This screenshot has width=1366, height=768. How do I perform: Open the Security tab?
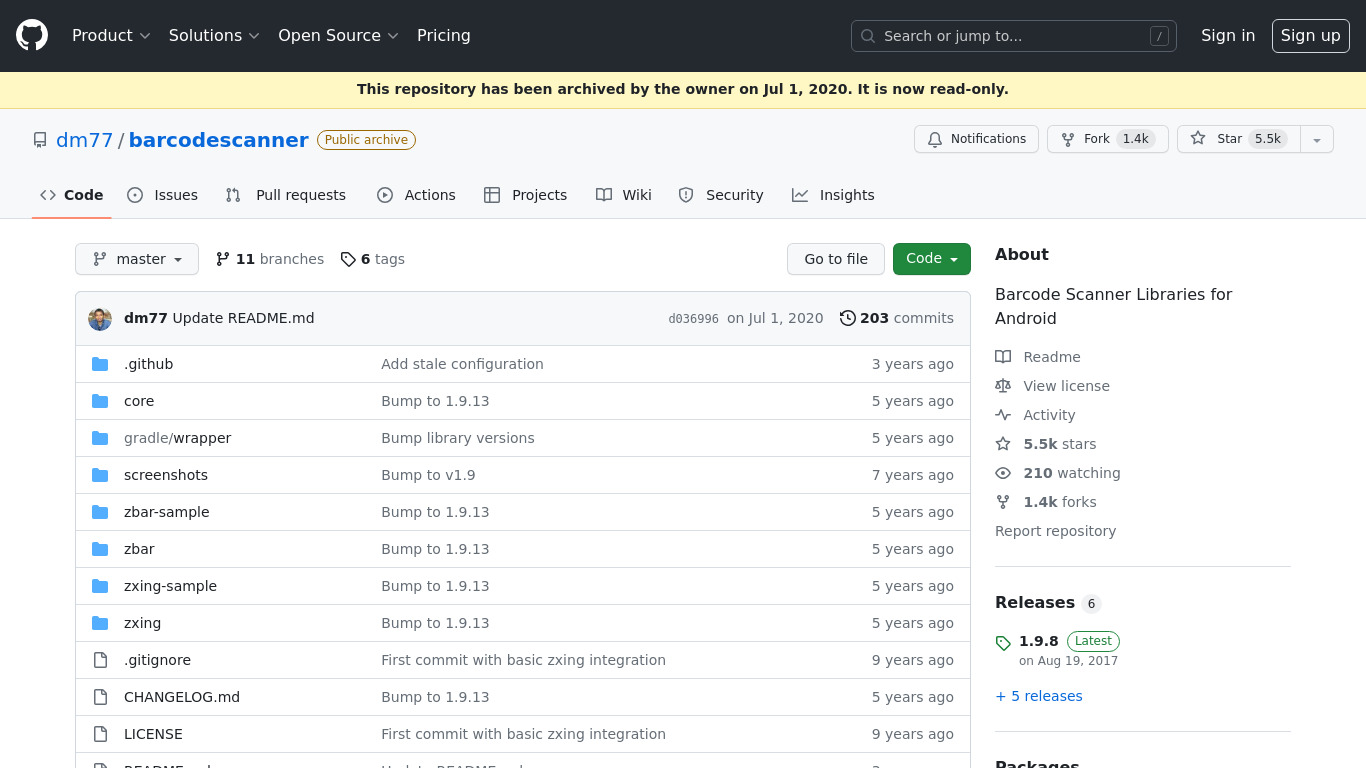coord(721,195)
